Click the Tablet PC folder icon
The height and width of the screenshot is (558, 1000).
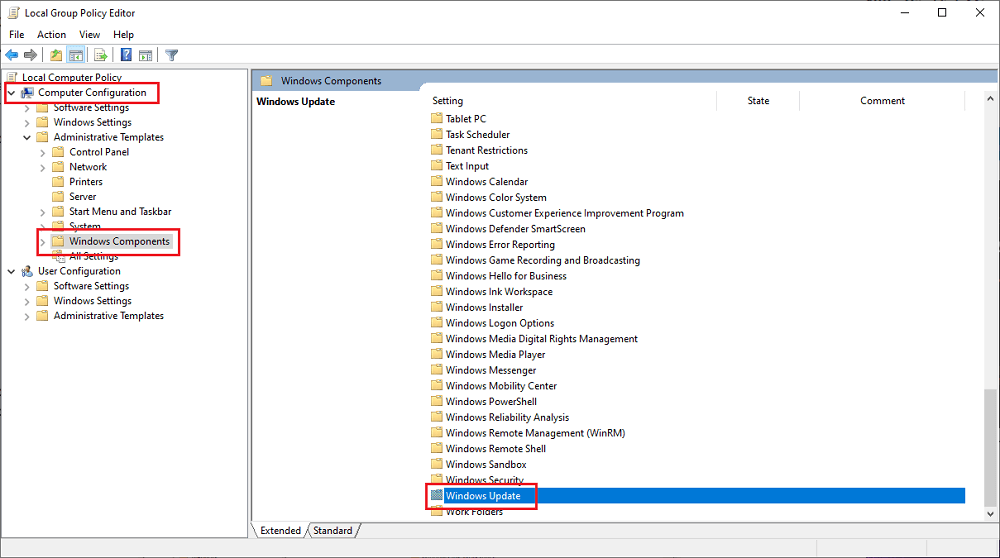pyautogui.click(x=437, y=118)
